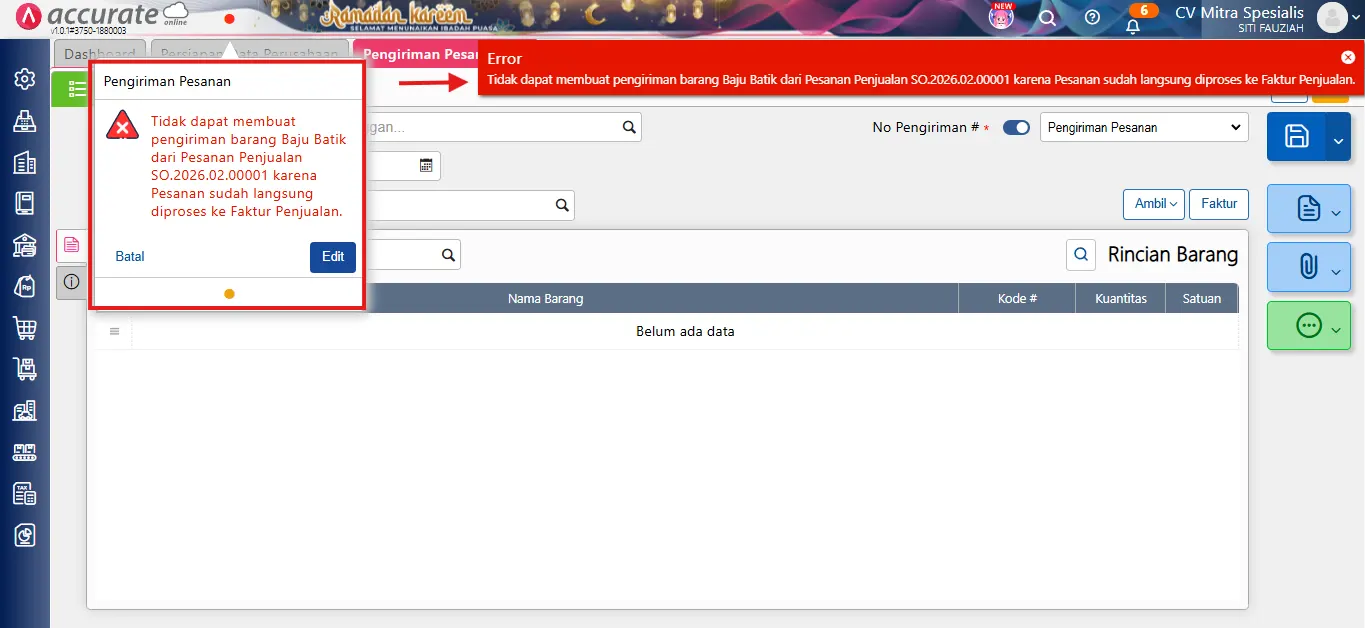Click the notification bell icon

(x=1133, y=26)
